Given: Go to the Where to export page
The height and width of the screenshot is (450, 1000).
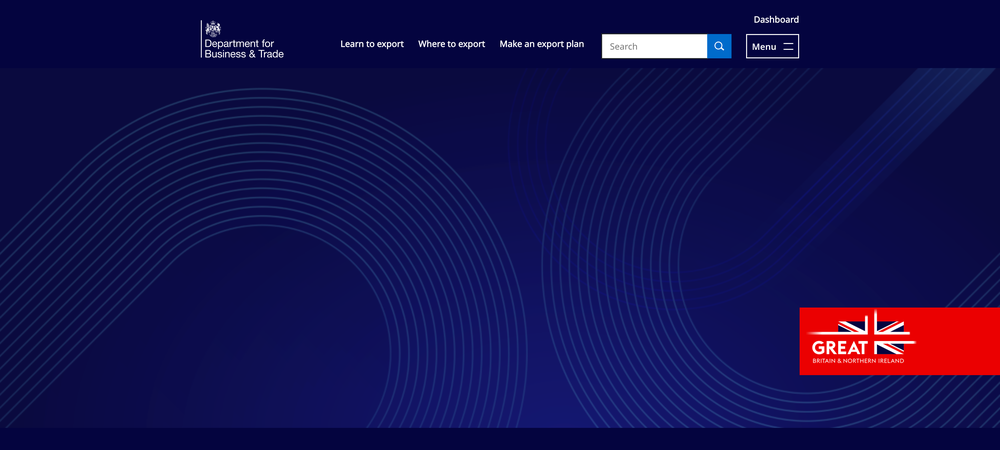Looking at the screenshot, I should [452, 44].
